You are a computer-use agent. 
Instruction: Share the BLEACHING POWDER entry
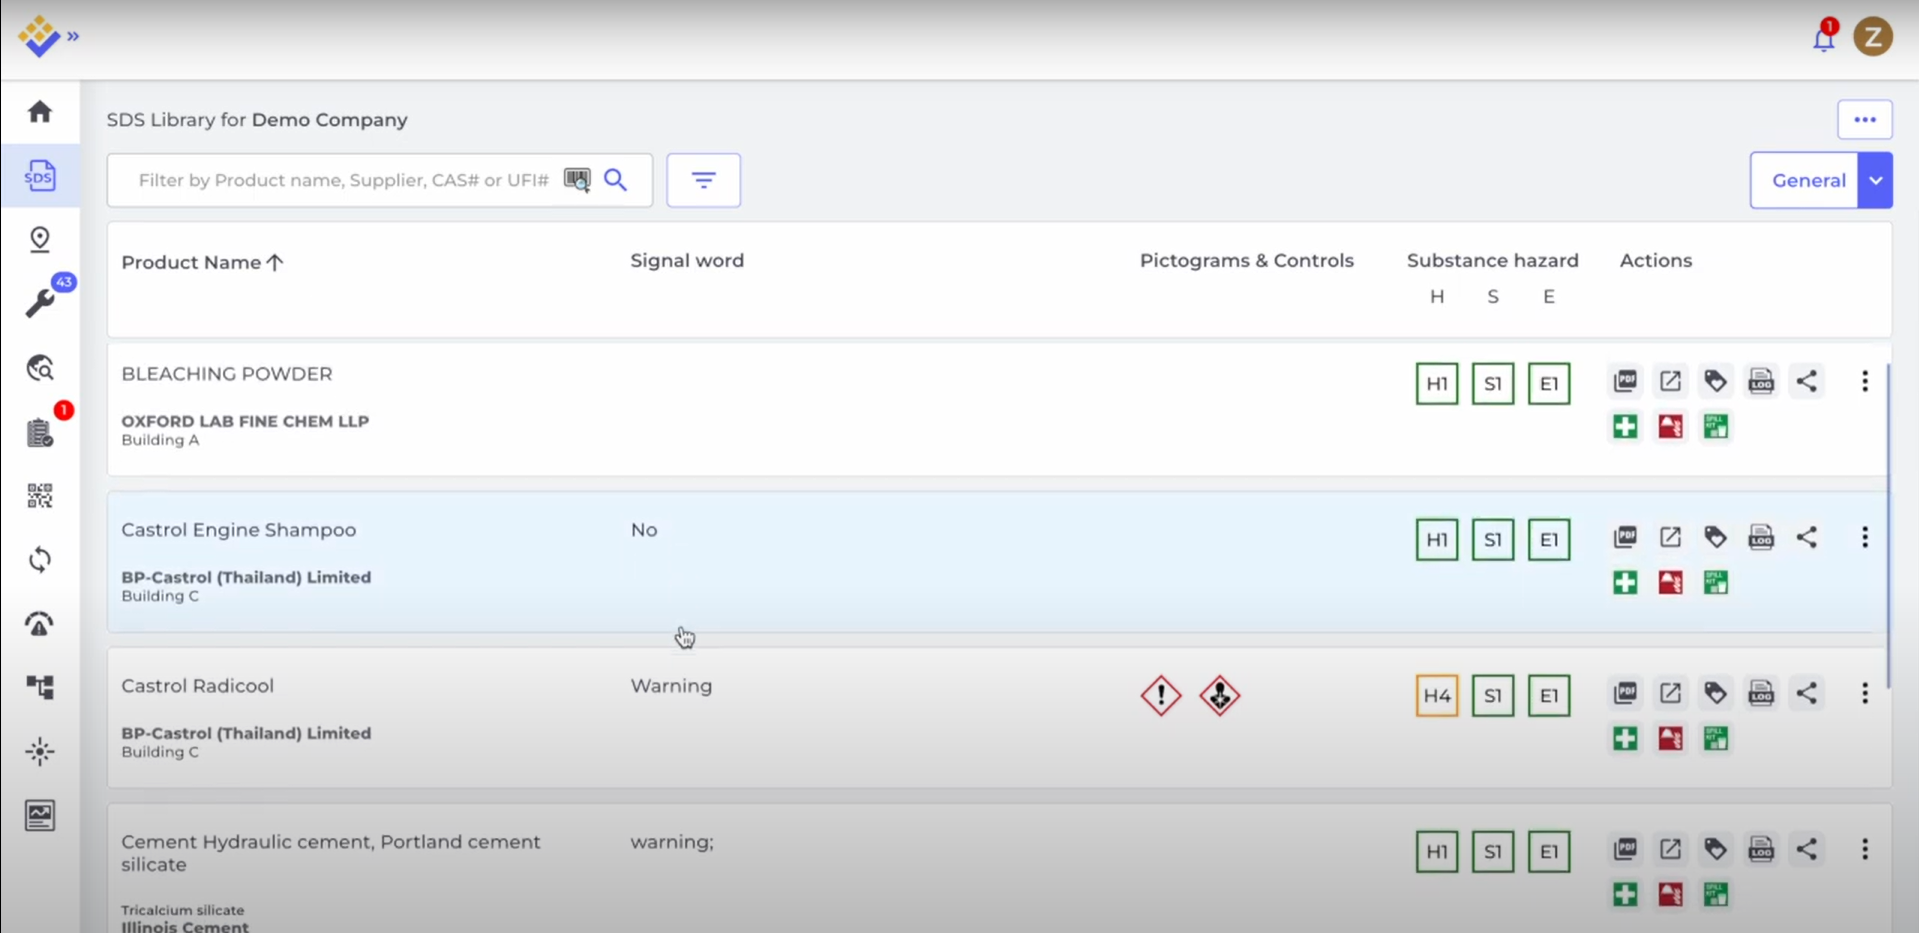[1807, 381]
